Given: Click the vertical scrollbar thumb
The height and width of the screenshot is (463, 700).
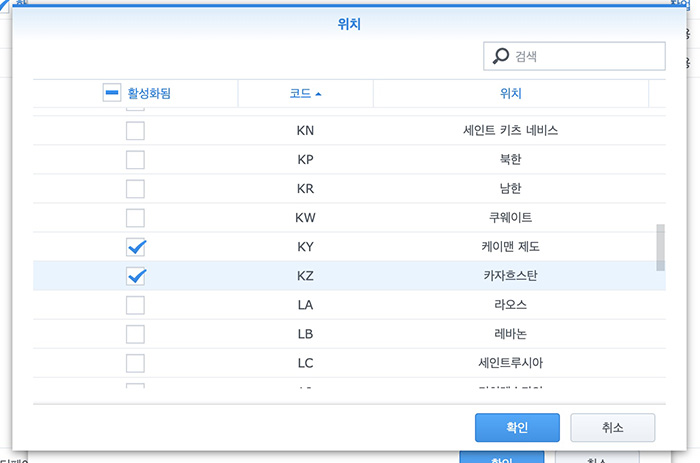Looking at the screenshot, I should click(x=660, y=247).
